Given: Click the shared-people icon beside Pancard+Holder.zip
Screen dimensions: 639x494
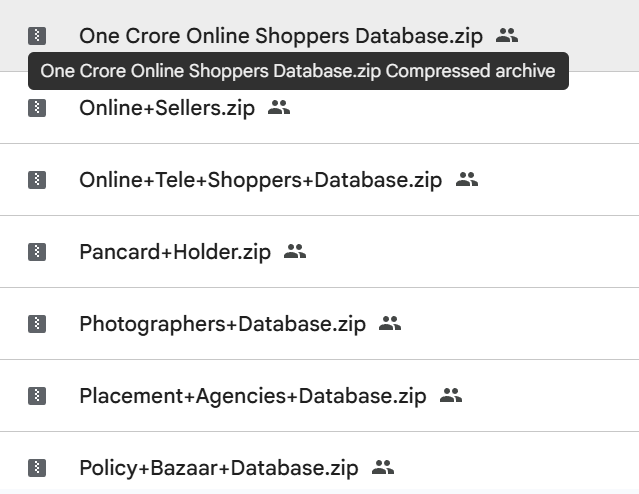Looking at the screenshot, I should click(x=295, y=252).
